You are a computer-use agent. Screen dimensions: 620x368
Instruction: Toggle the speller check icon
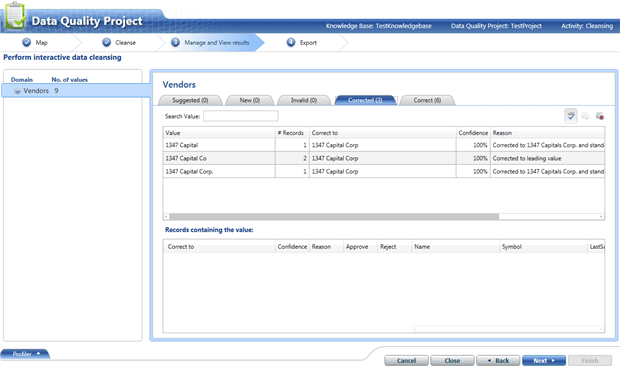(571, 116)
